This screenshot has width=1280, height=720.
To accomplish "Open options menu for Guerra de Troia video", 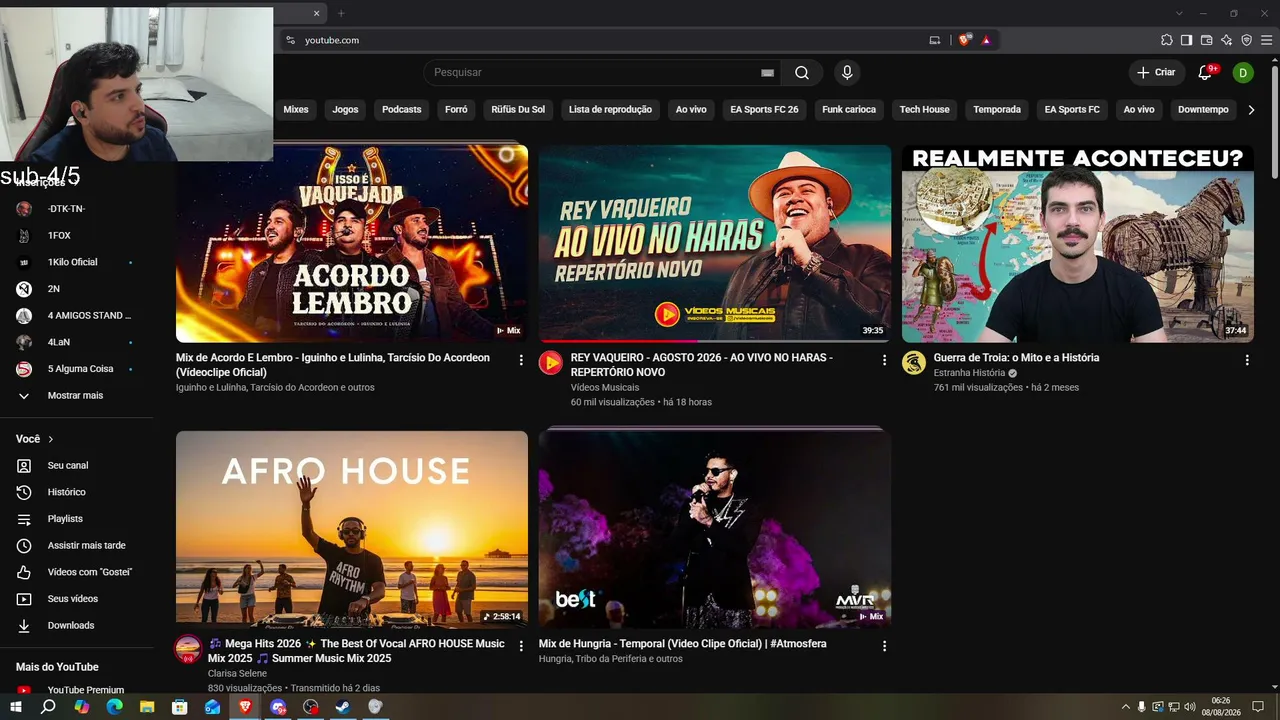I will tap(1247, 360).
